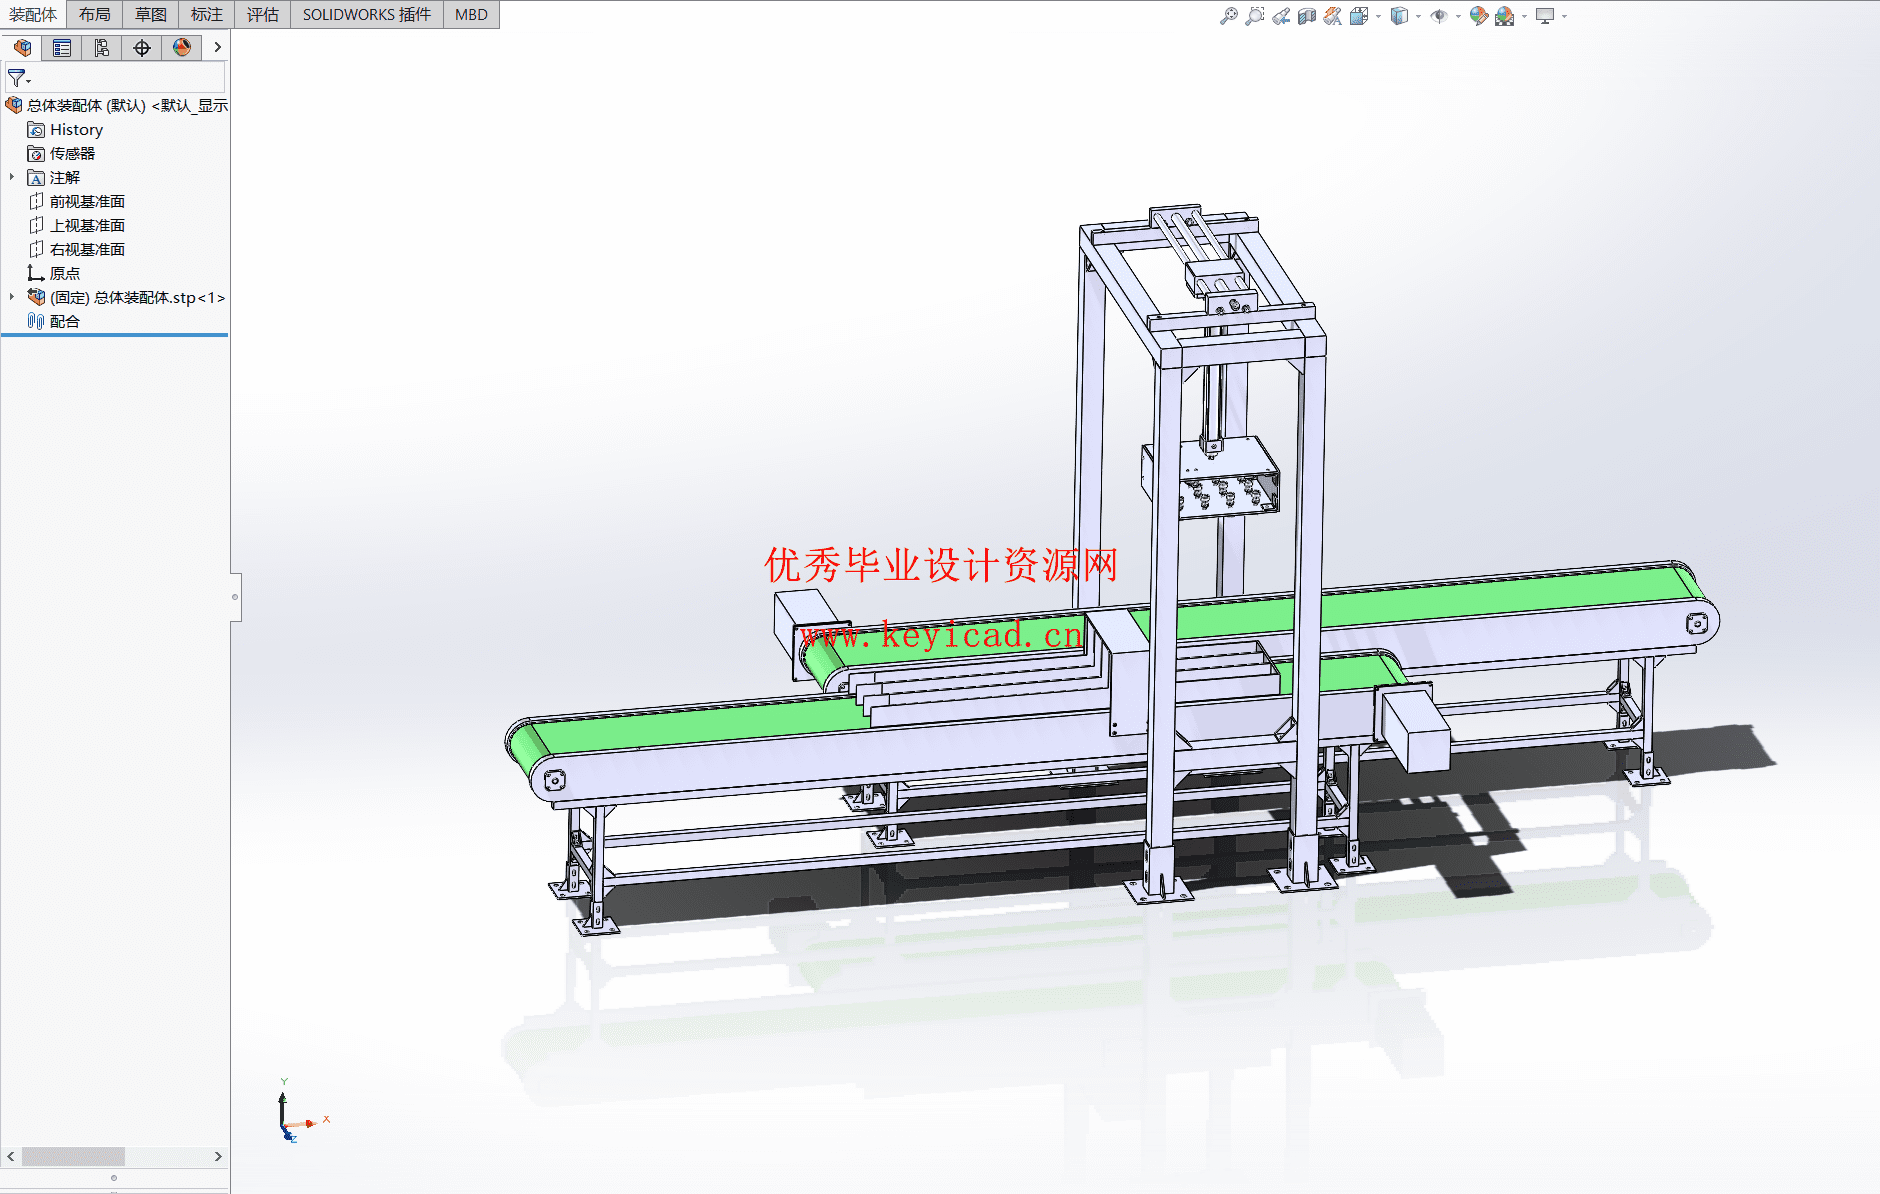Switch to the 草图 tab
This screenshot has width=1880, height=1194.
[151, 14]
